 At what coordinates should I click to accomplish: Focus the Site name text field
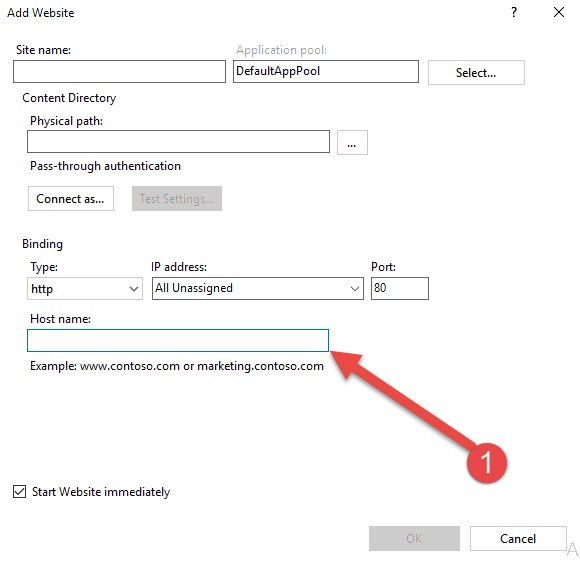pyautogui.click(x=119, y=71)
